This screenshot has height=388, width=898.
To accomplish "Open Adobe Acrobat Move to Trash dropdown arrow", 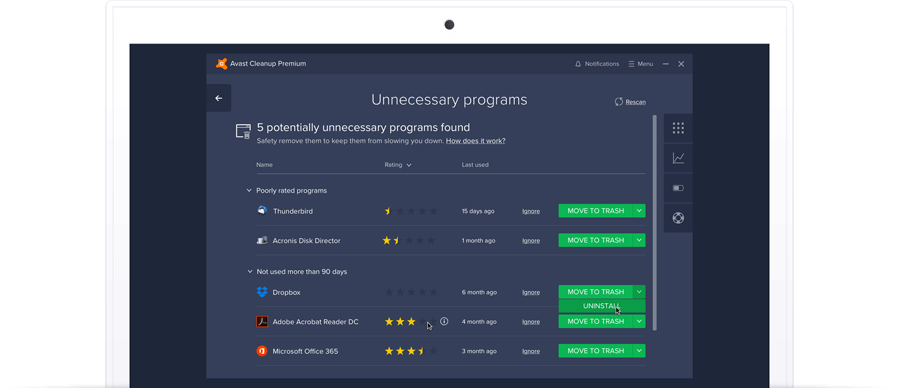I will (639, 322).
